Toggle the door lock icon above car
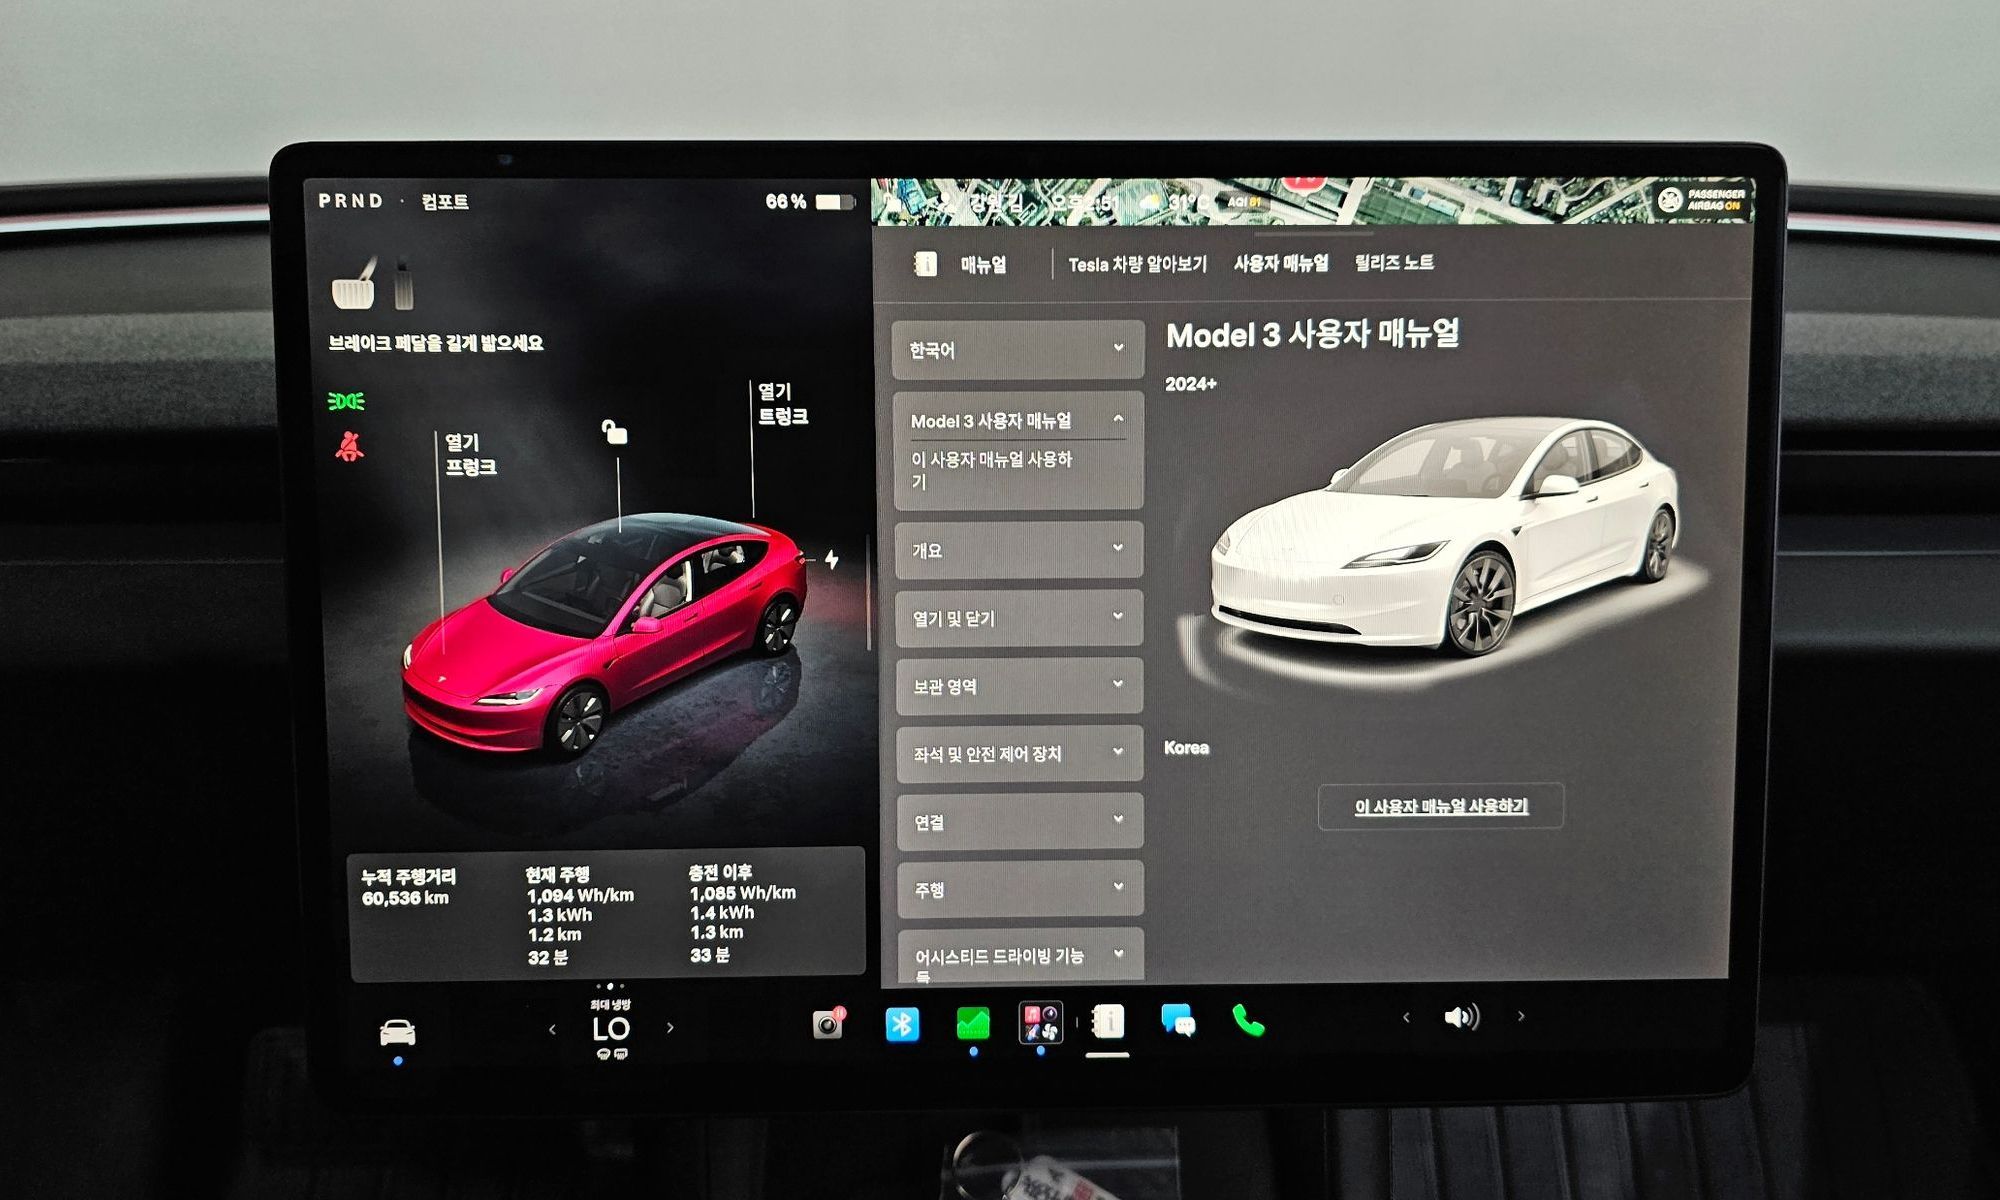 (614, 432)
